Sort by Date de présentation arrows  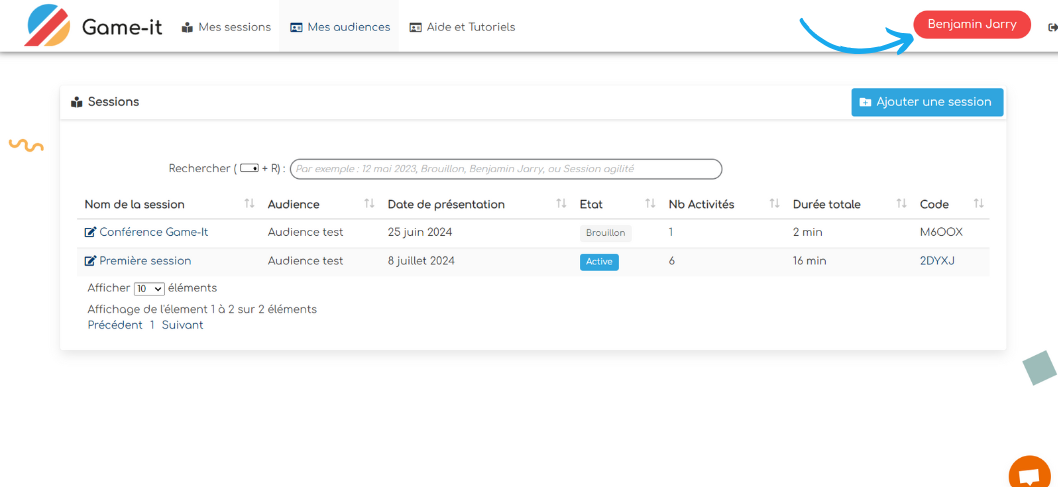point(561,204)
